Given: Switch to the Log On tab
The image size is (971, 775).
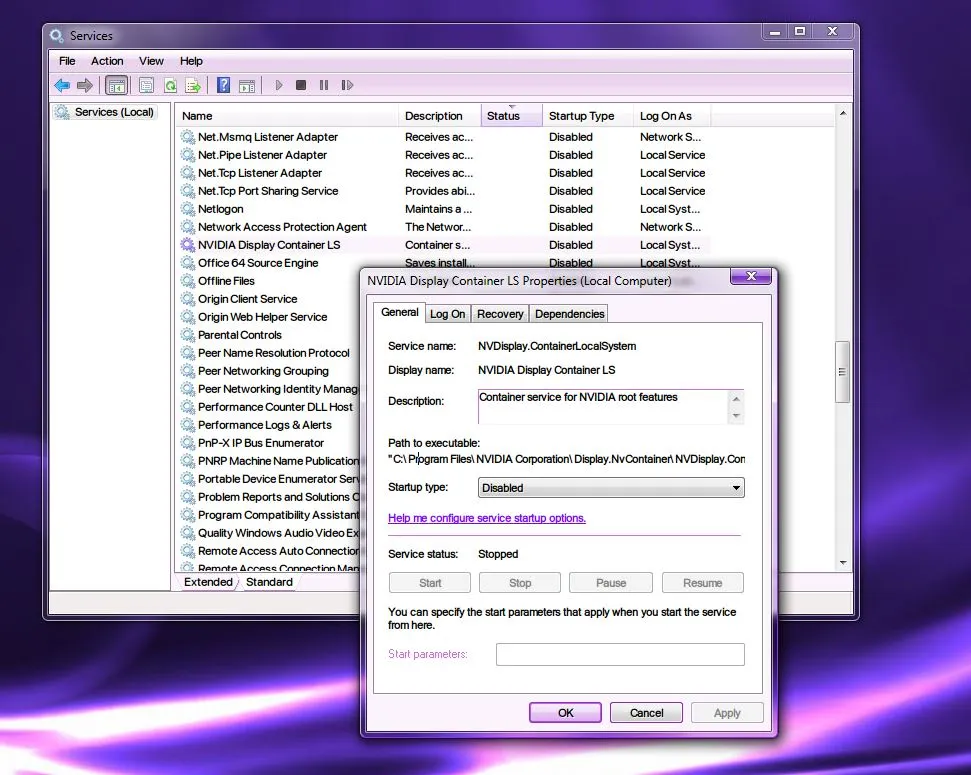Looking at the screenshot, I should point(448,314).
